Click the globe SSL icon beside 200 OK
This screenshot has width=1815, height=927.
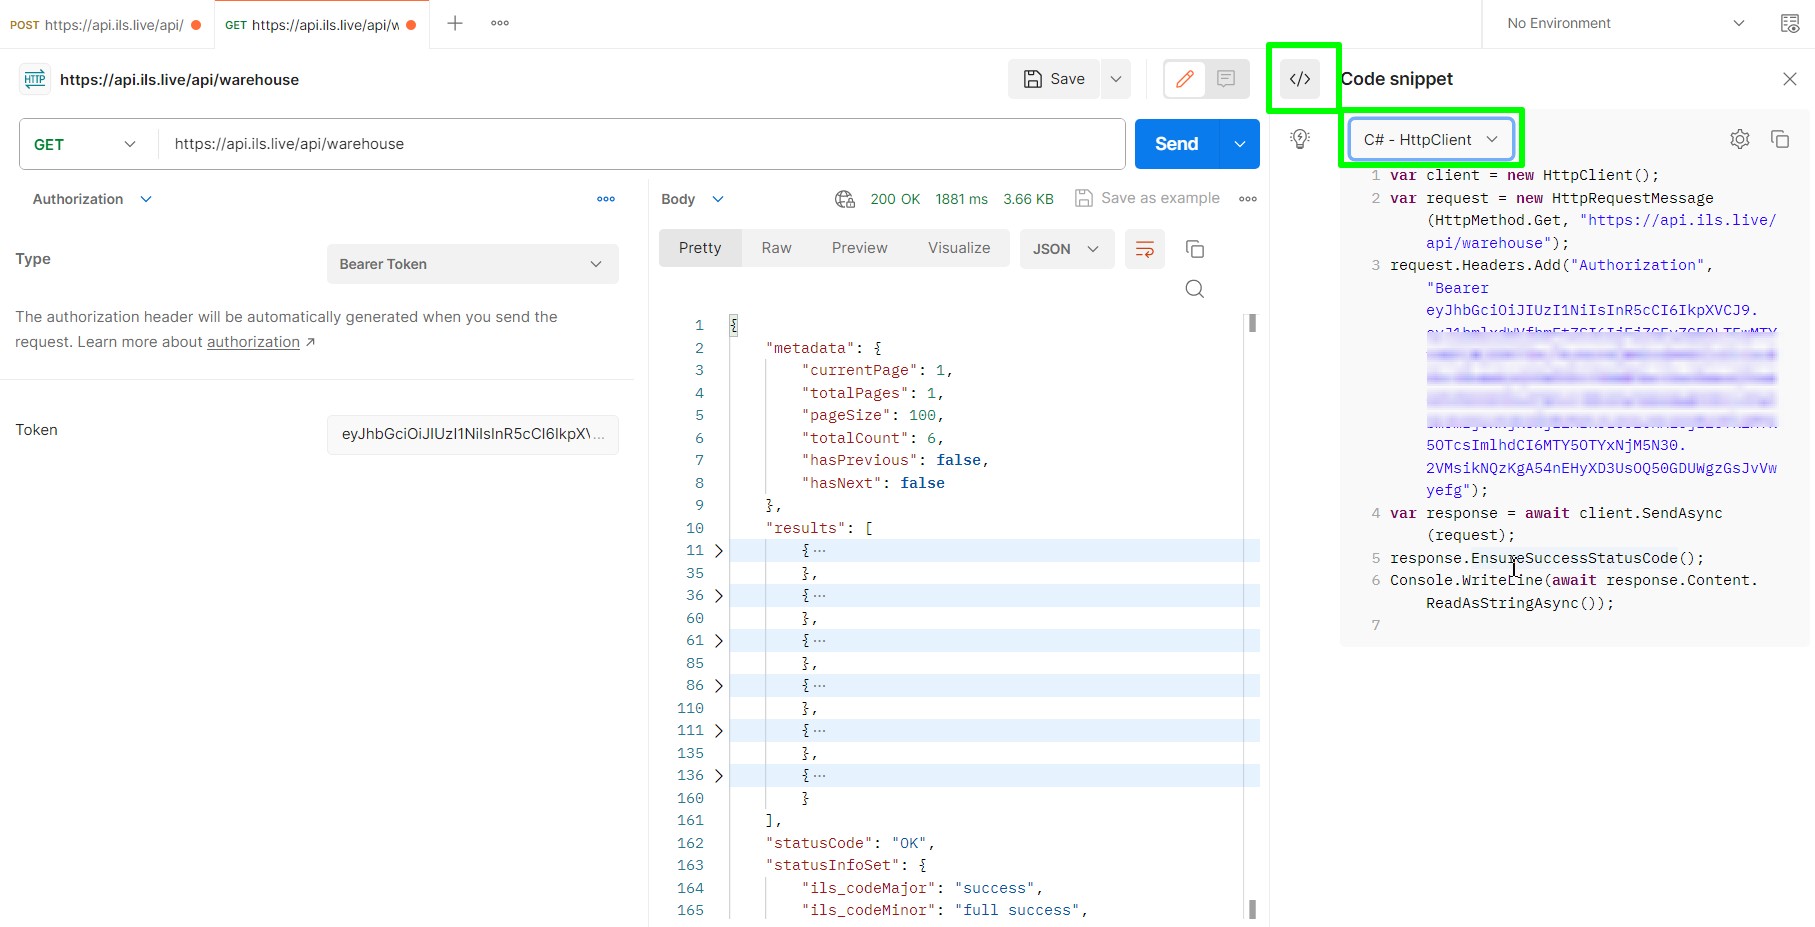tap(844, 198)
